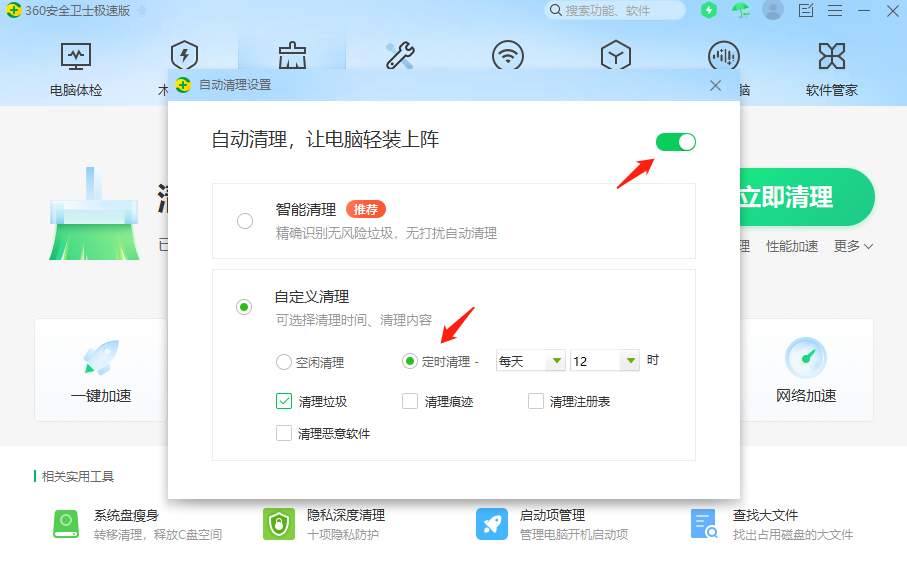Open the 软件管家 software manager tab
Screen dimensions: 907x564
[831, 67]
